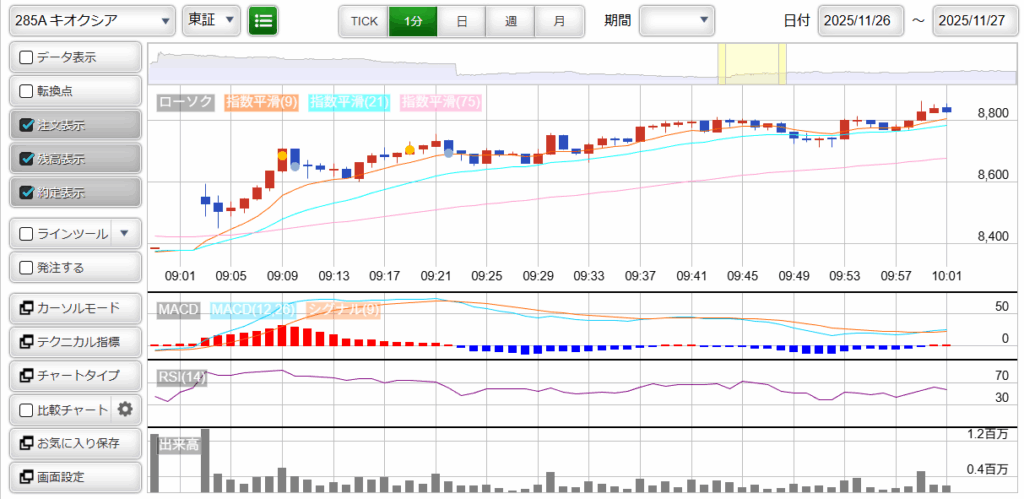Viewport: 1024px width, 499px height.
Task: Enable the データ表示 checkbox
Action: (x=26, y=58)
